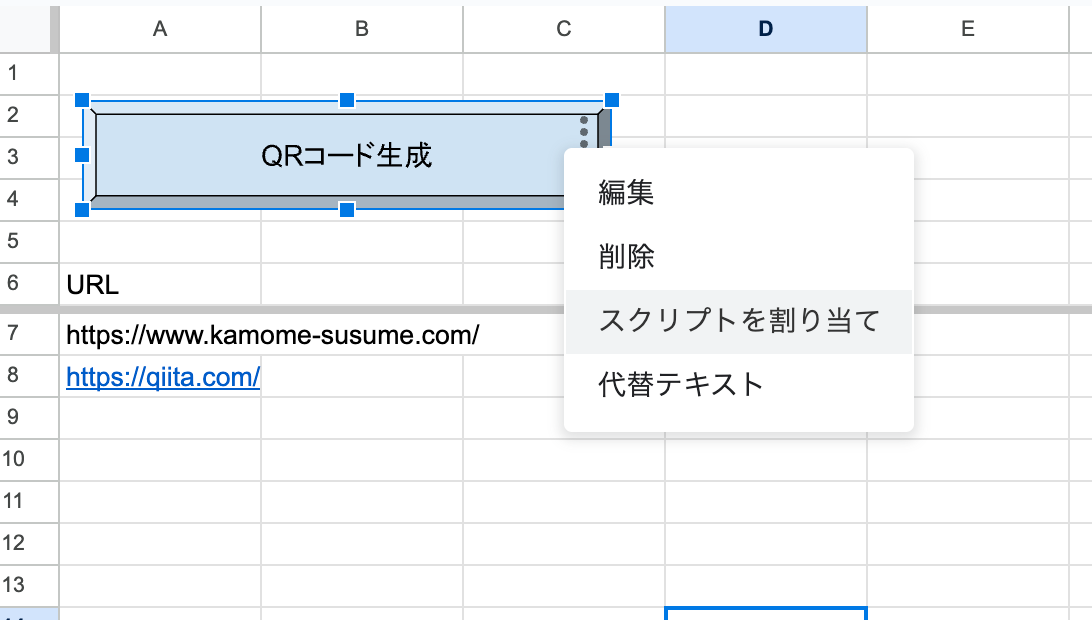Select row 13 header

[28, 586]
